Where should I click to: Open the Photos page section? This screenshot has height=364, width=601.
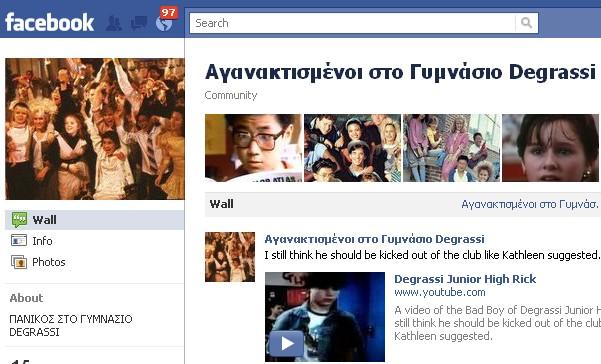[x=49, y=262]
